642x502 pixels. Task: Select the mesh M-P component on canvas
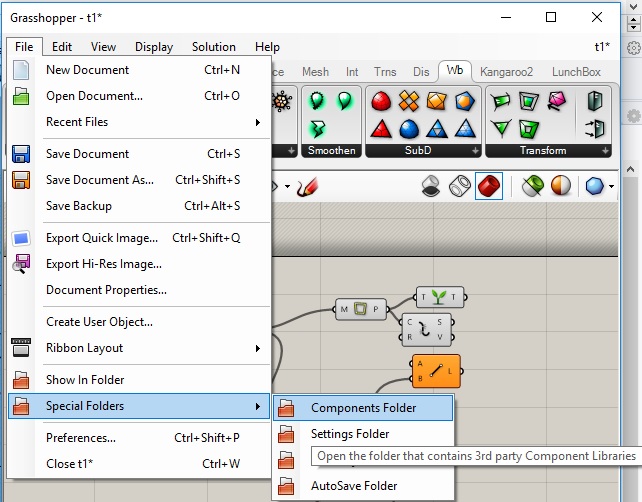tap(360, 309)
